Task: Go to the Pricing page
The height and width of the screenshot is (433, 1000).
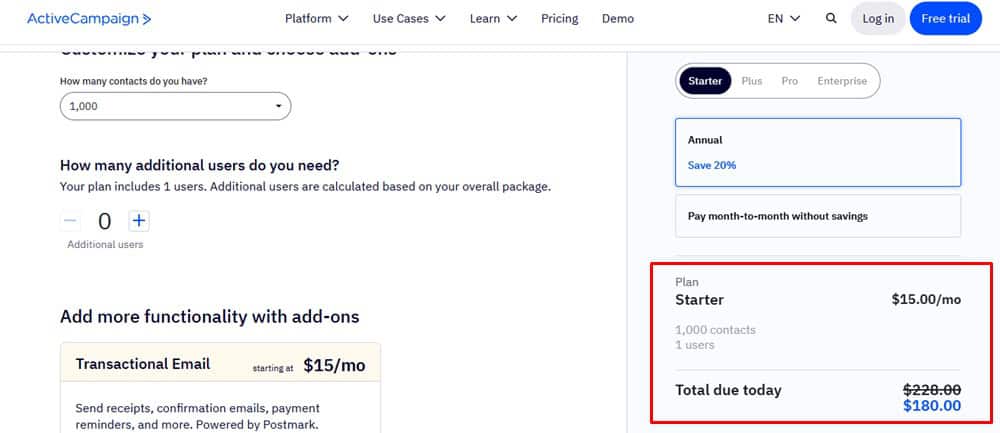Action: (x=559, y=18)
